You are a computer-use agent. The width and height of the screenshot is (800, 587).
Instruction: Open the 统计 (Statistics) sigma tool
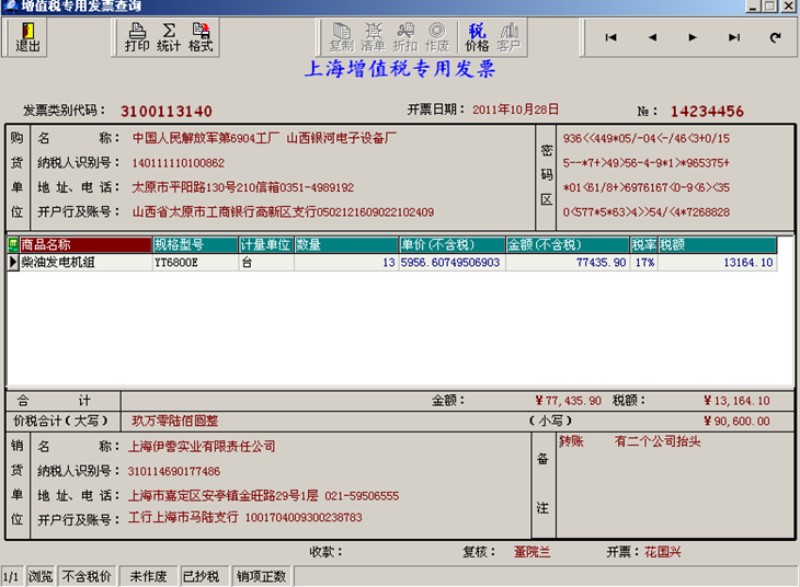[x=169, y=37]
